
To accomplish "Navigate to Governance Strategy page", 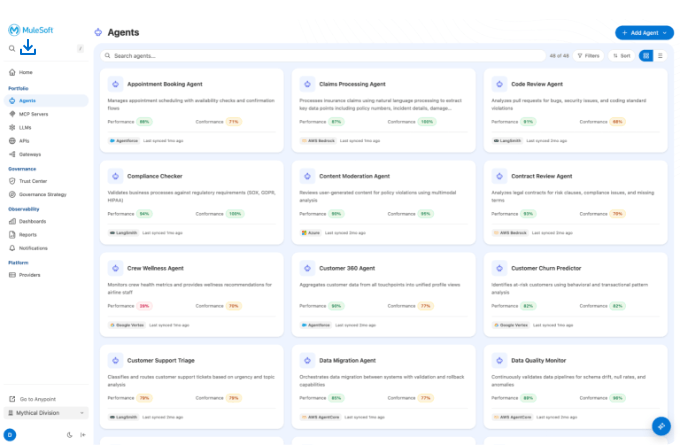I will coord(42,194).
